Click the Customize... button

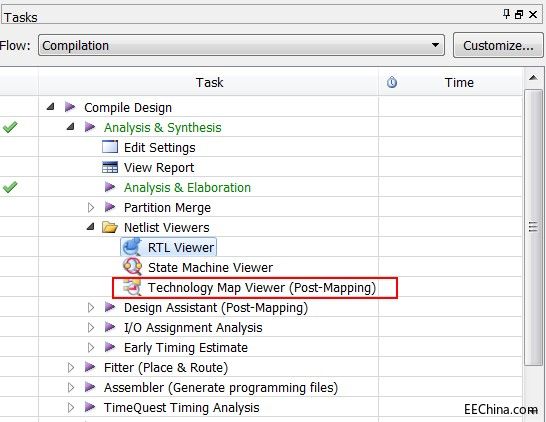498,45
